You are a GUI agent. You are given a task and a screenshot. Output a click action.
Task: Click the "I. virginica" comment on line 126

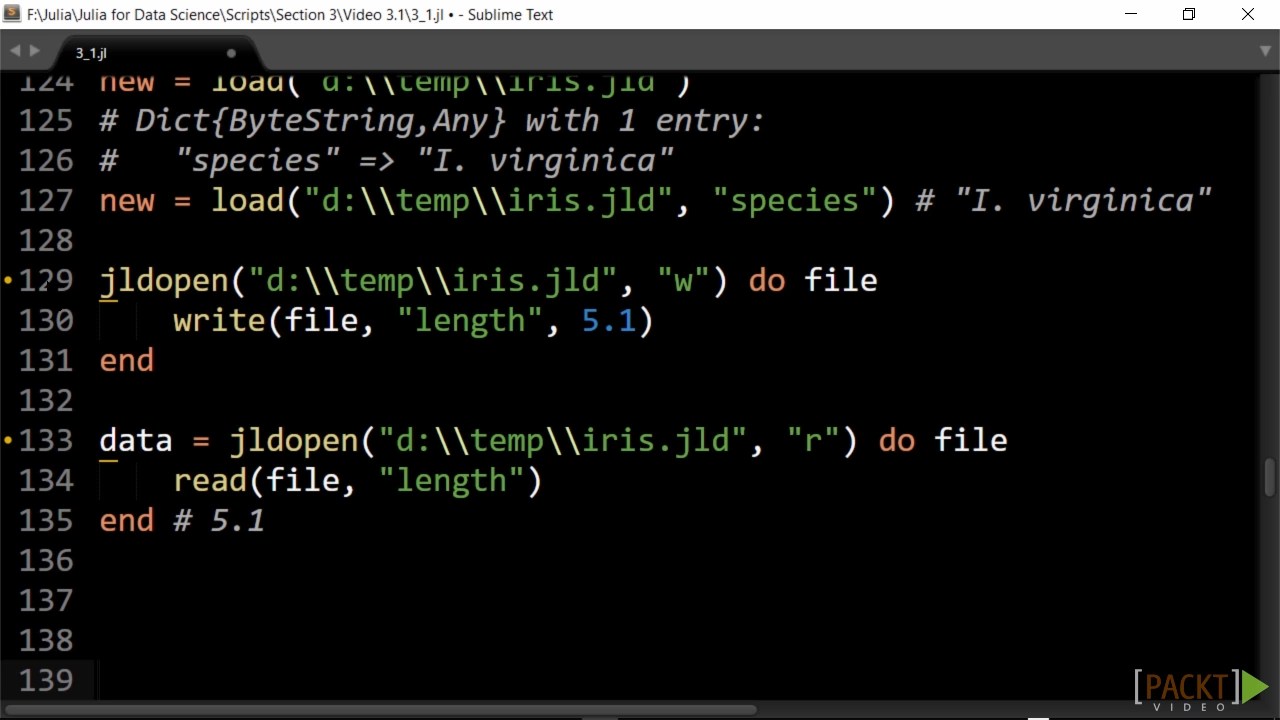point(546,161)
